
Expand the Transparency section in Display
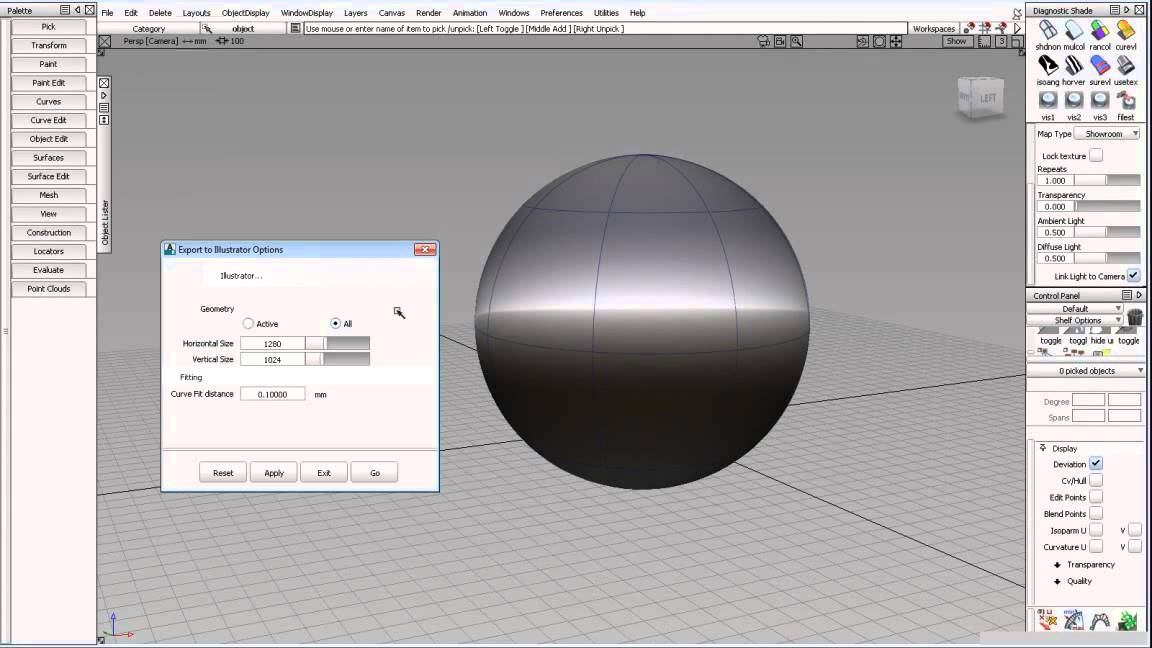point(1057,565)
